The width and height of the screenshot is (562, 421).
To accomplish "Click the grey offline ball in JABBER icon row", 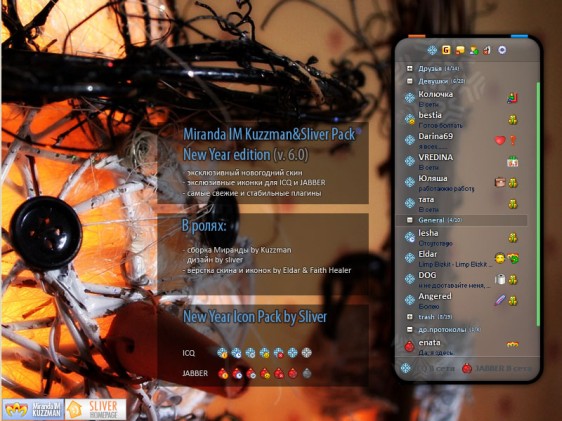I will (x=307, y=374).
